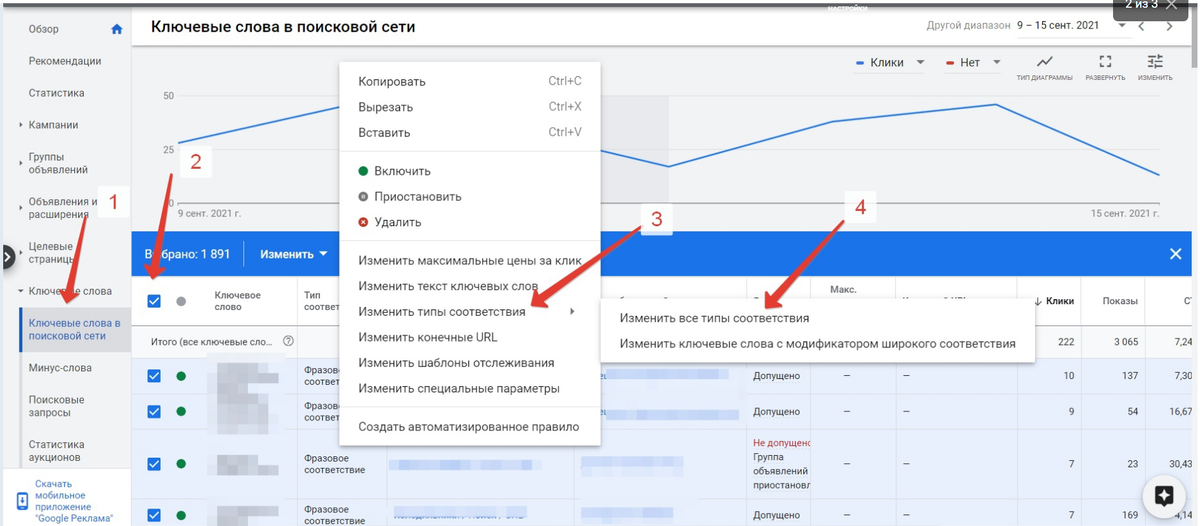The image size is (1200, 526).
Task: Sort by Ключевое слово column header
Action: tap(238, 301)
